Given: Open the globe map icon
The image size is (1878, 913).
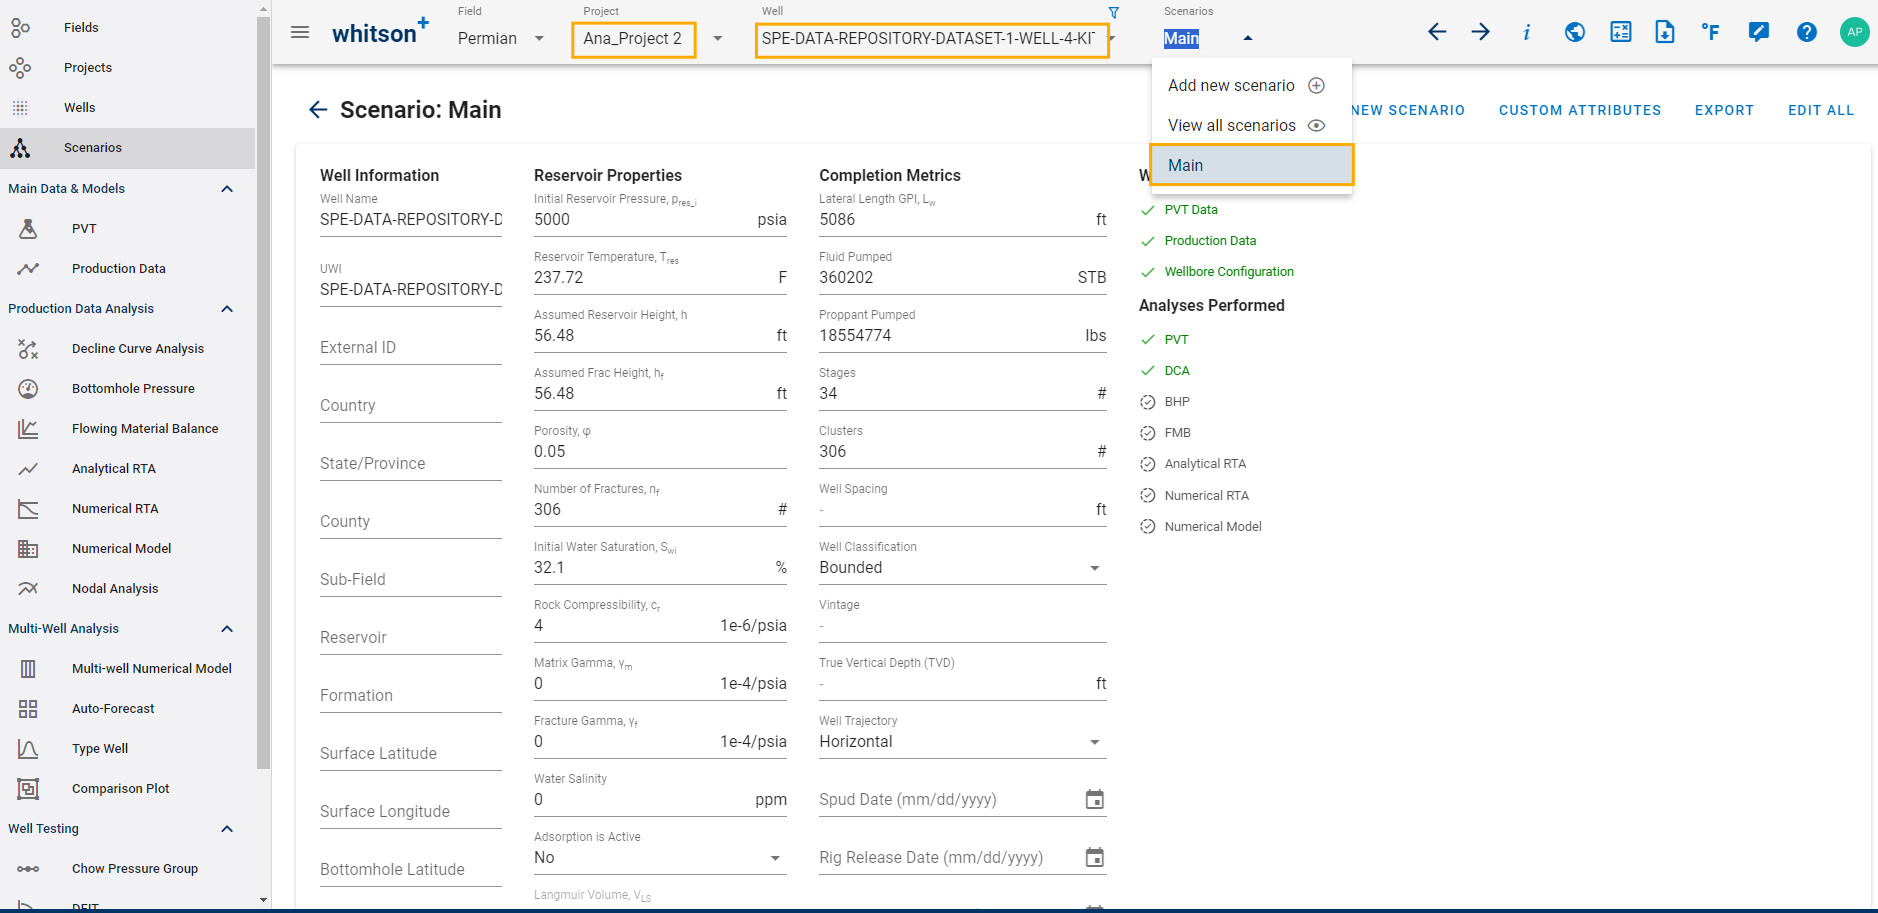Looking at the screenshot, I should (1574, 32).
